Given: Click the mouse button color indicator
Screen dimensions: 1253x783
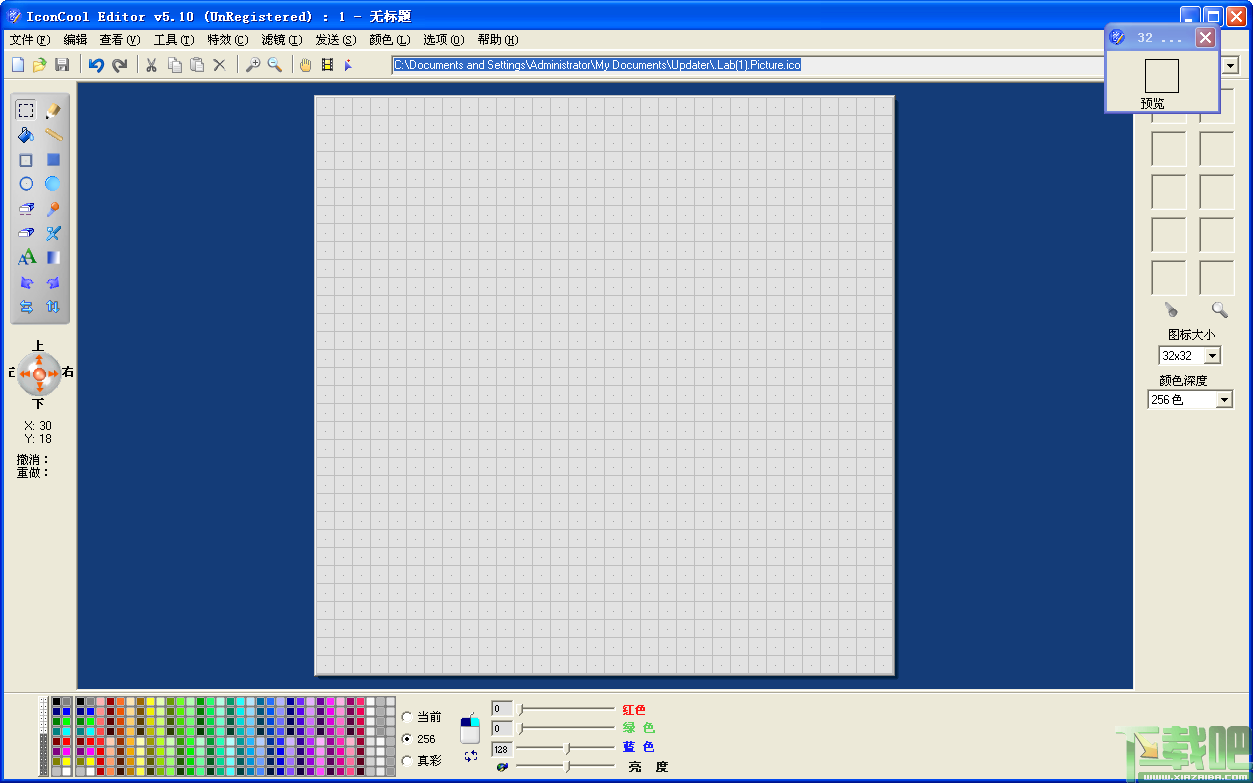Looking at the screenshot, I should click(470, 727).
